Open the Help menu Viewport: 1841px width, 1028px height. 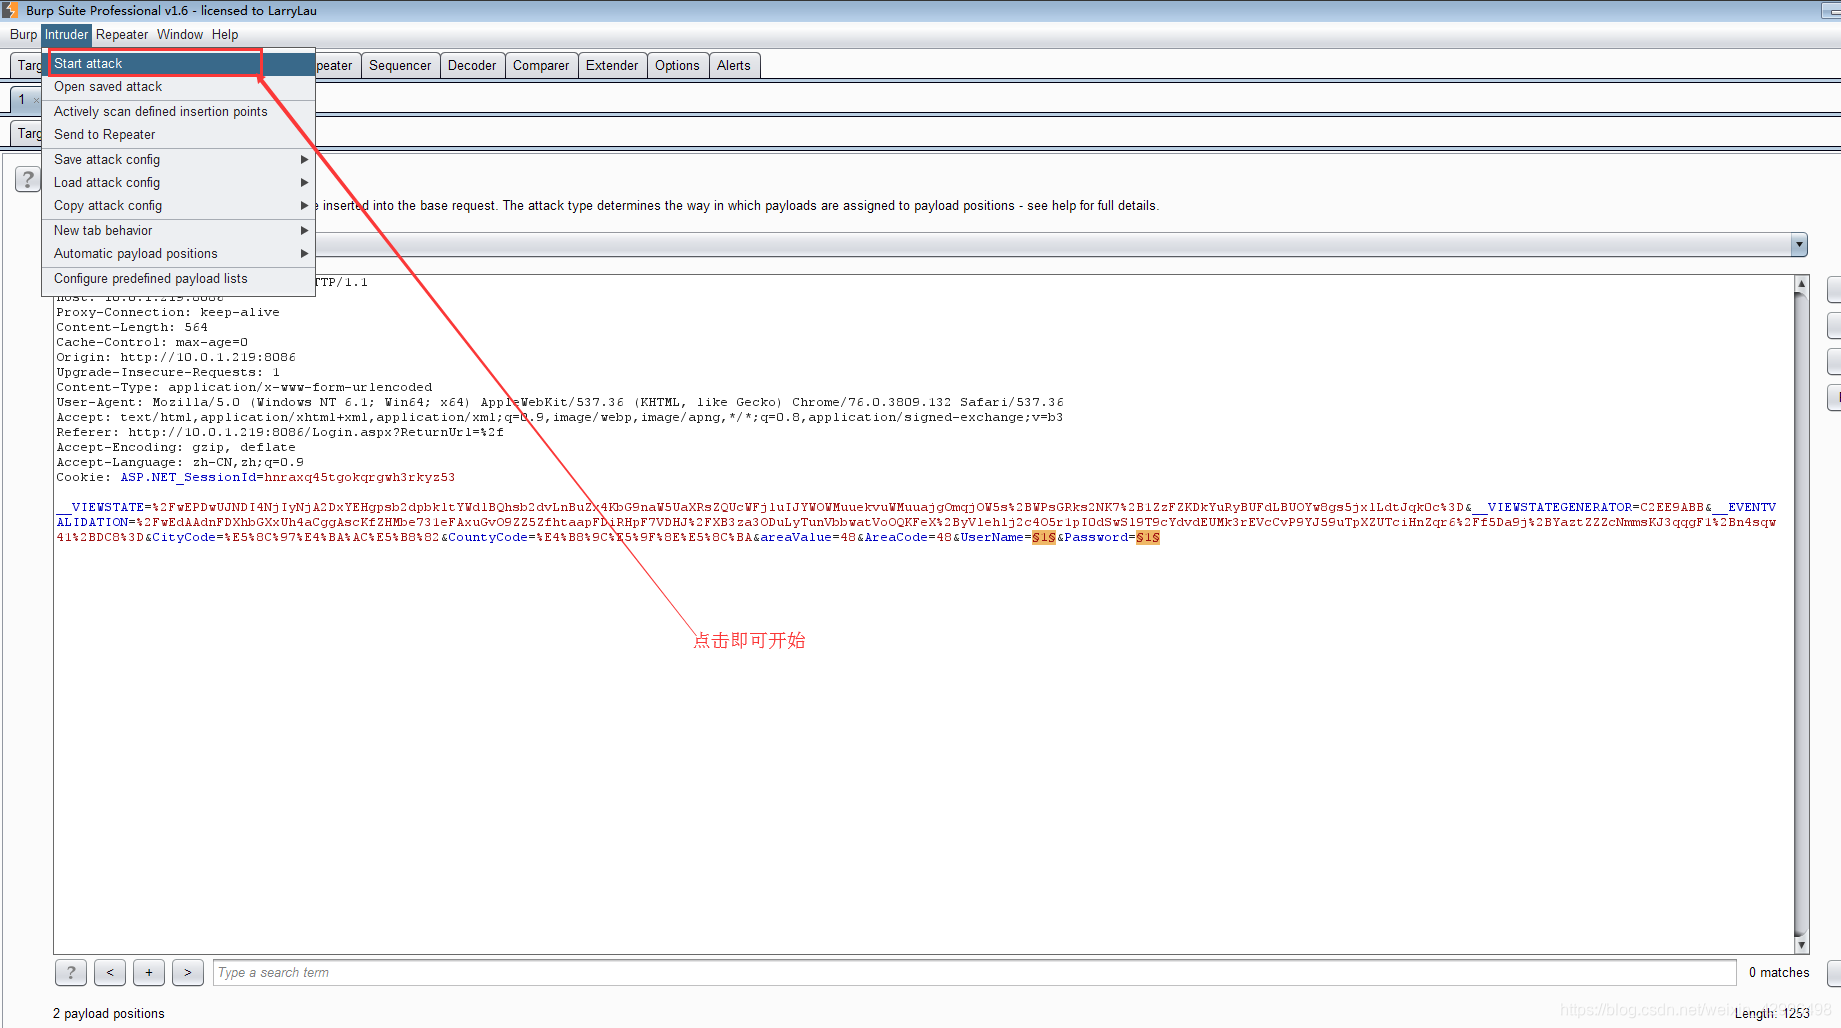[225, 34]
